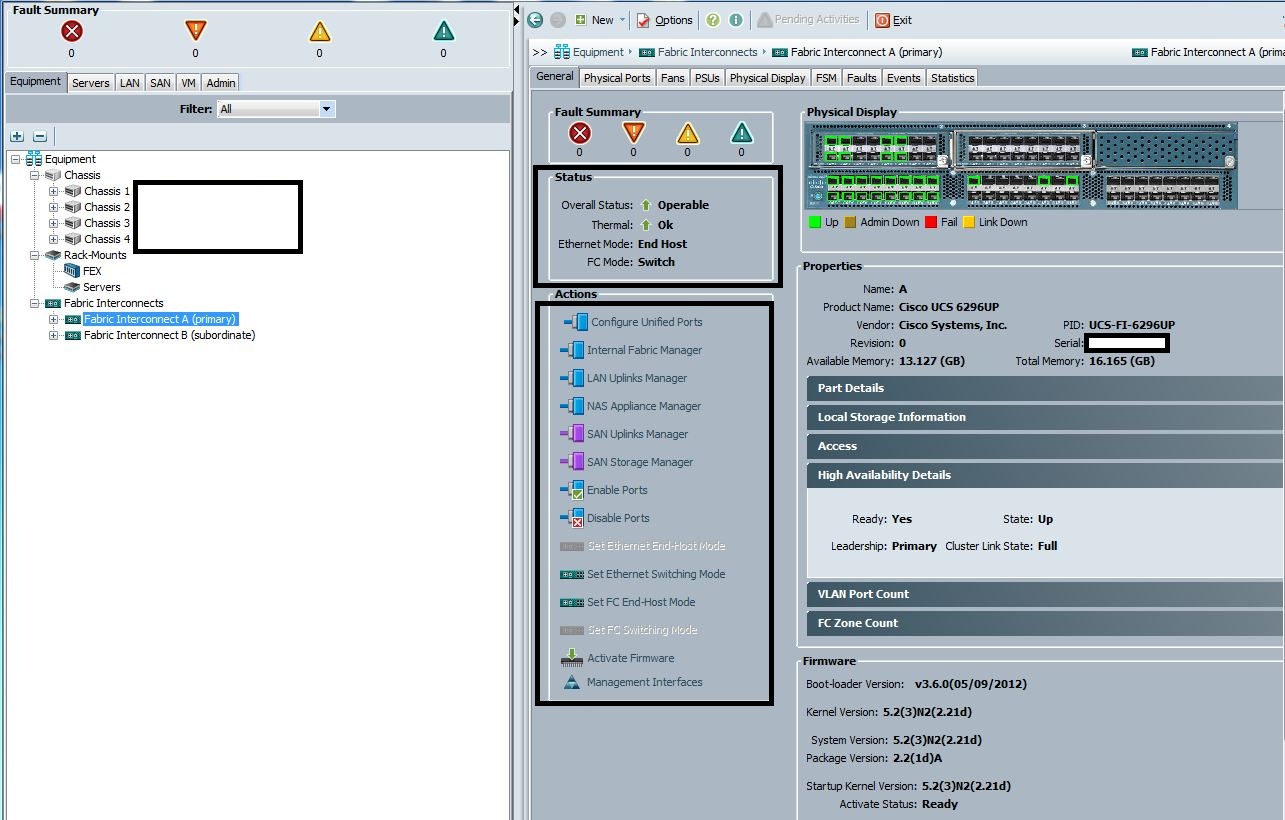Screen dimensions: 1285x820
Task: Collapse the Rack-Mounts tree node
Action: point(35,255)
